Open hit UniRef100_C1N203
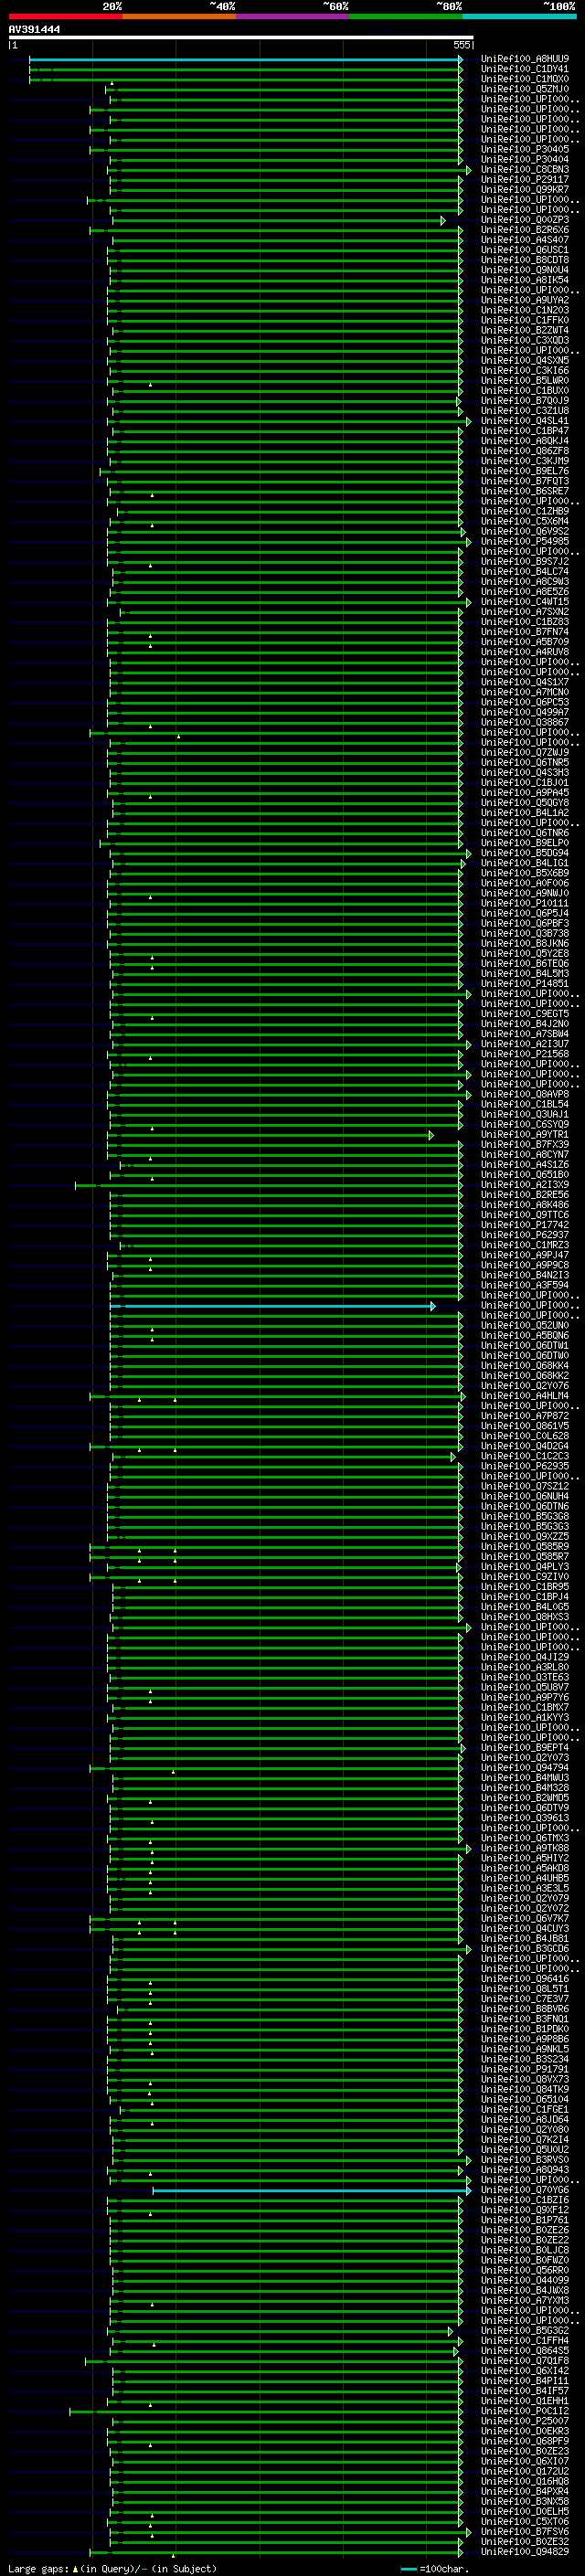Image resolution: width=585 pixels, height=2576 pixels. (x=525, y=310)
